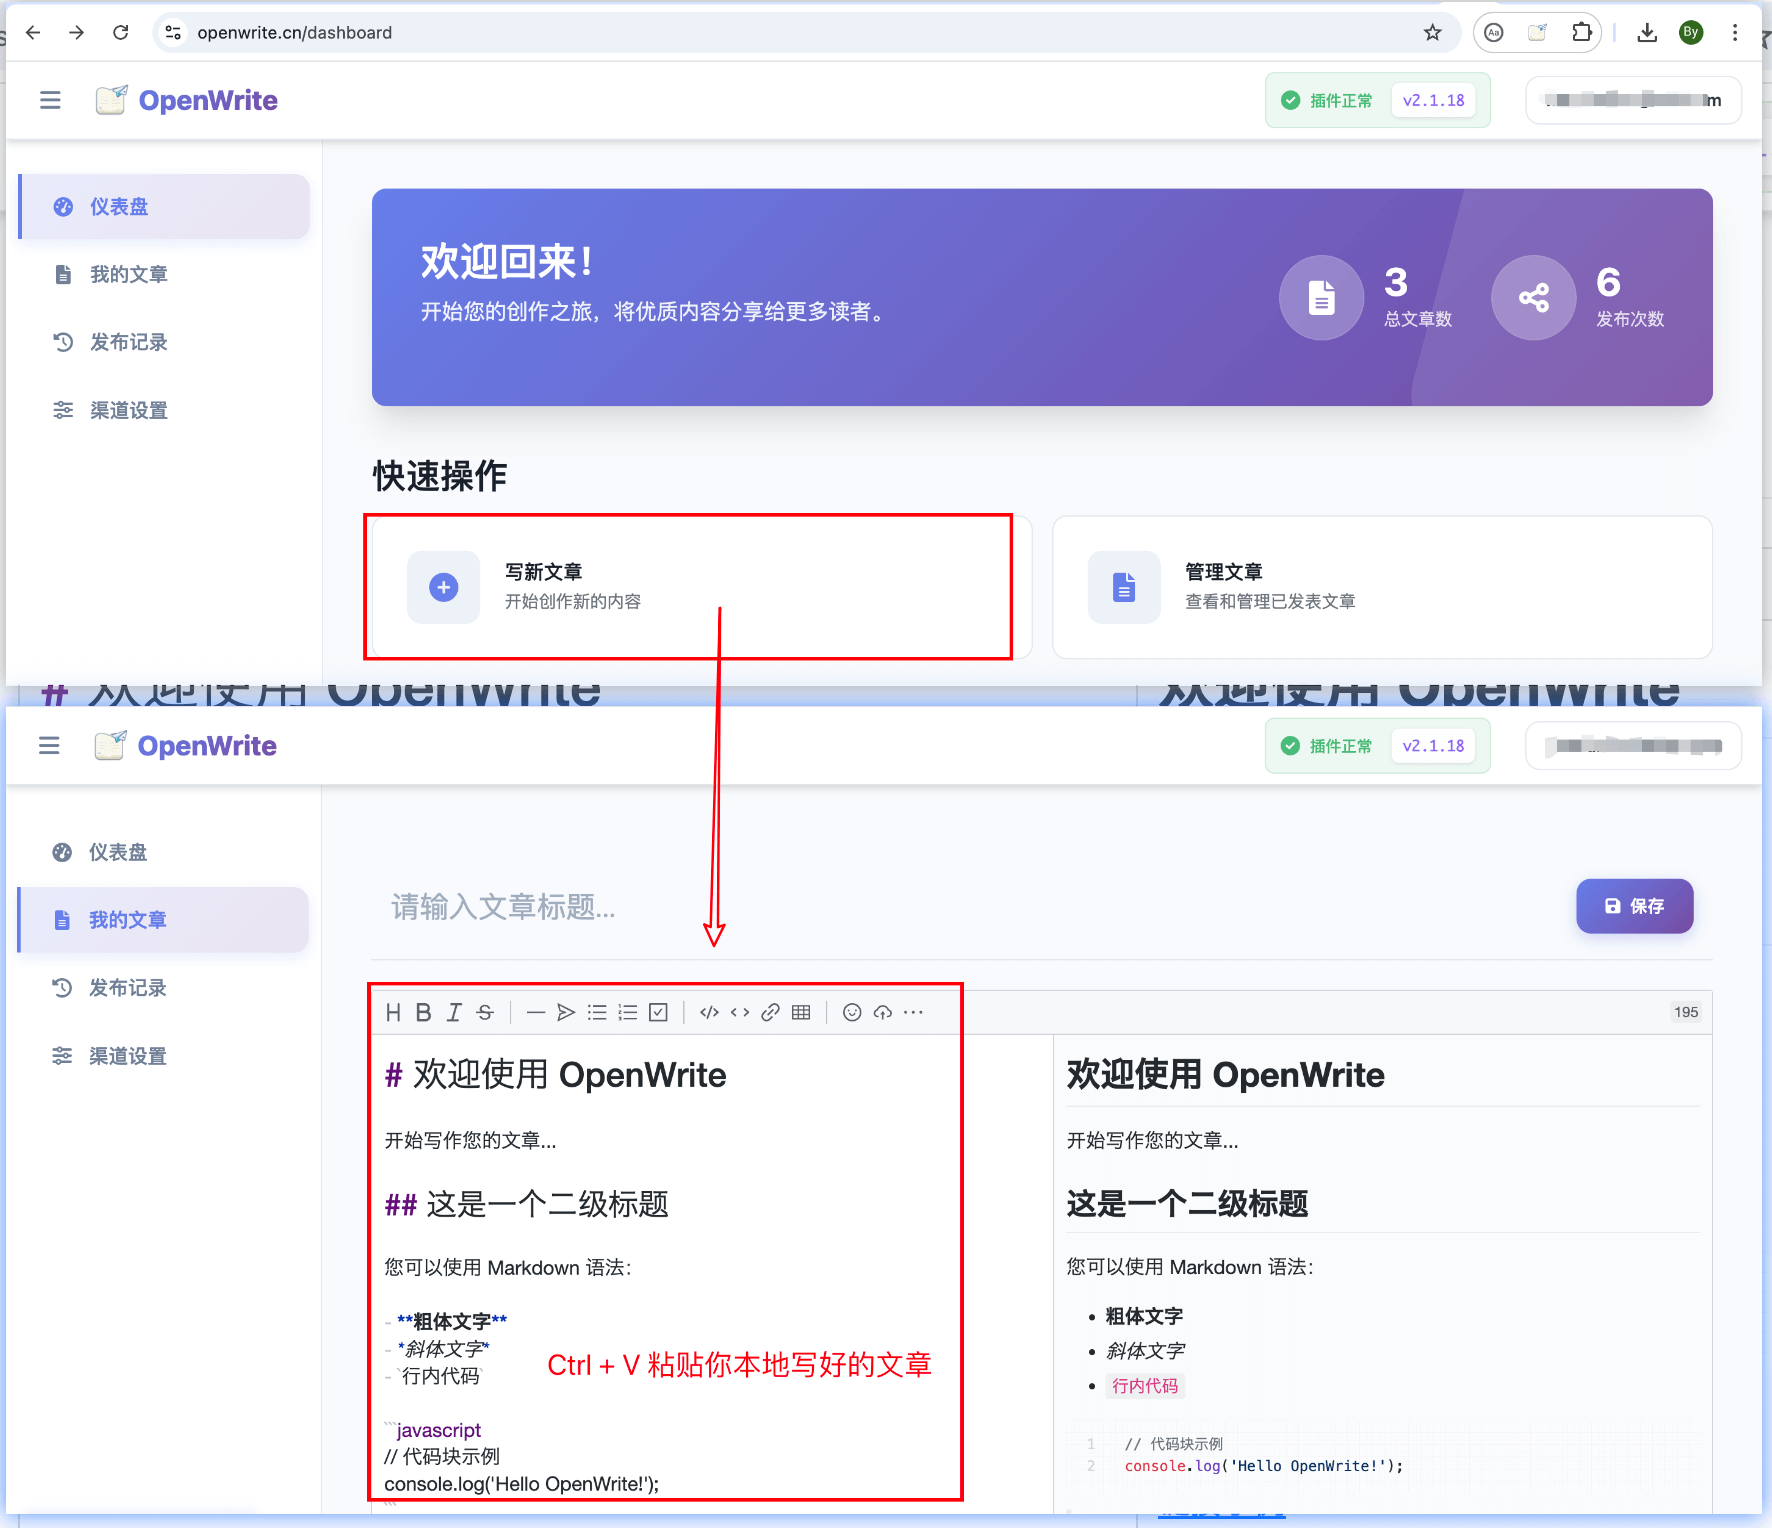Toggle the sidebar hamburger on the dashboard page
This screenshot has height=1528, width=1772.
point(50,100)
